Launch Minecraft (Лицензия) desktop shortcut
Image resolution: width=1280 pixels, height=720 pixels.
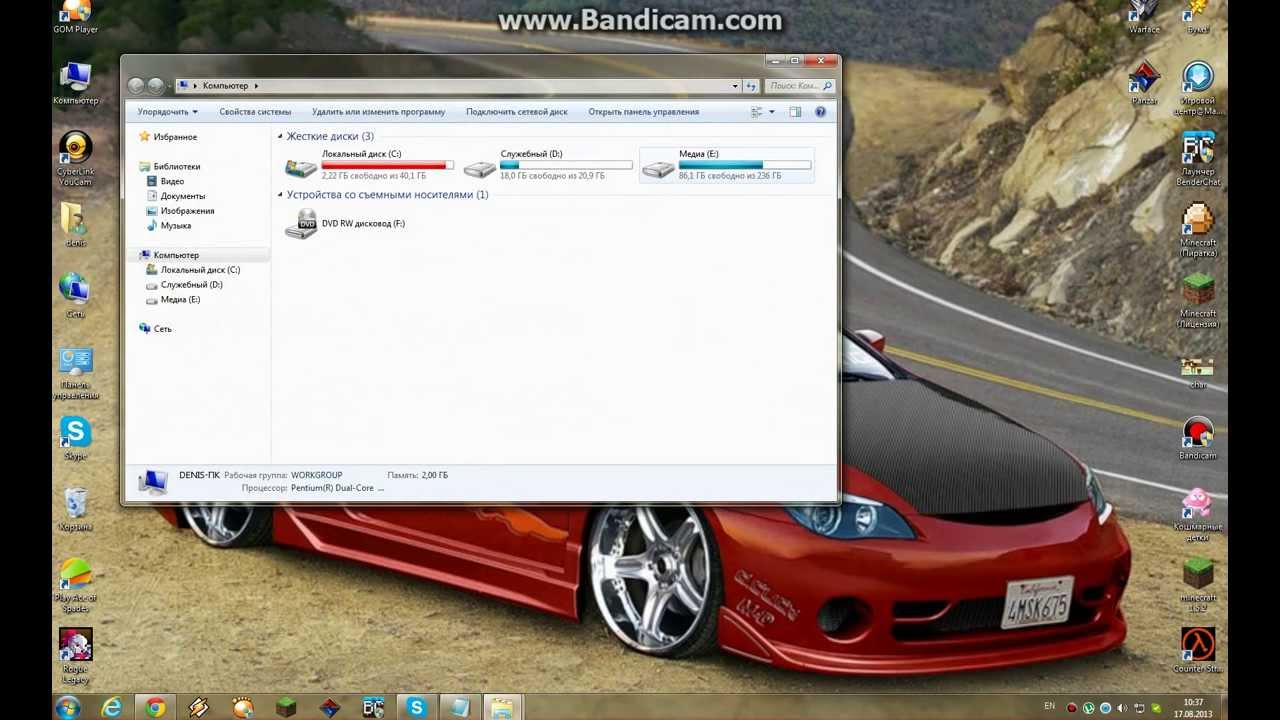(1198, 301)
